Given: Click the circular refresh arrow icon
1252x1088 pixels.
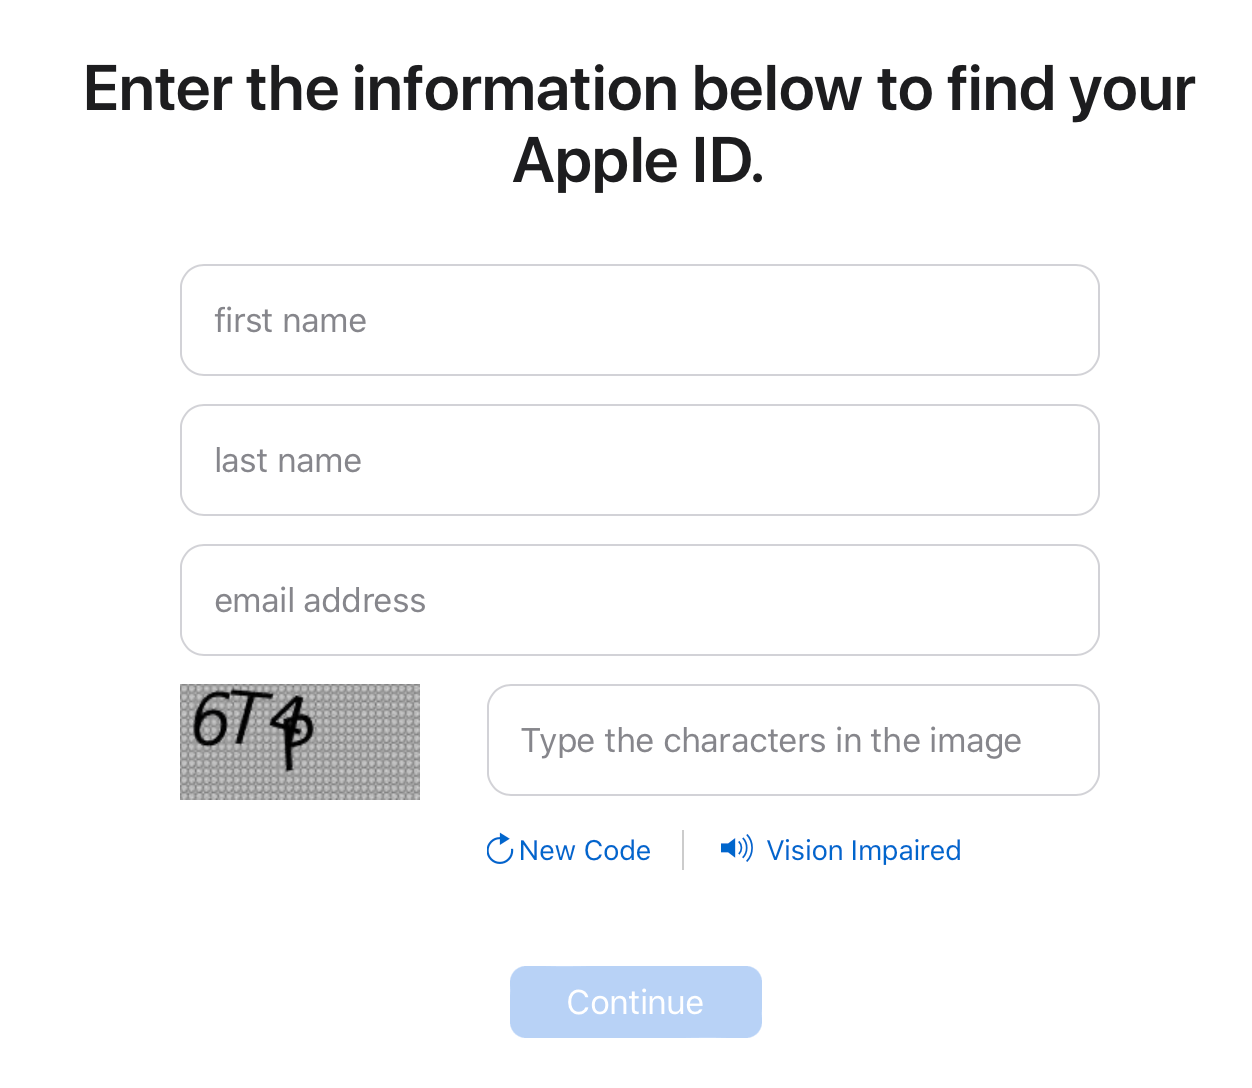Looking at the screenshot, I should 499,849.
